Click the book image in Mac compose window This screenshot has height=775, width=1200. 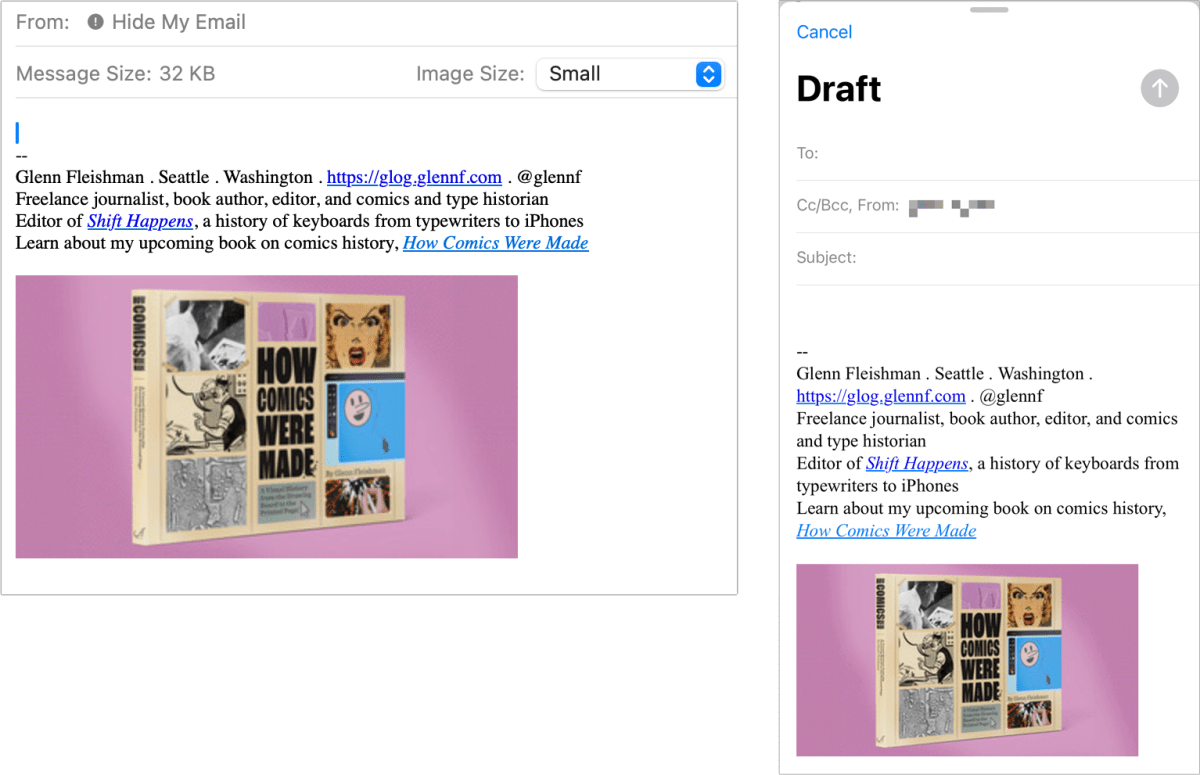pos(267,417)
